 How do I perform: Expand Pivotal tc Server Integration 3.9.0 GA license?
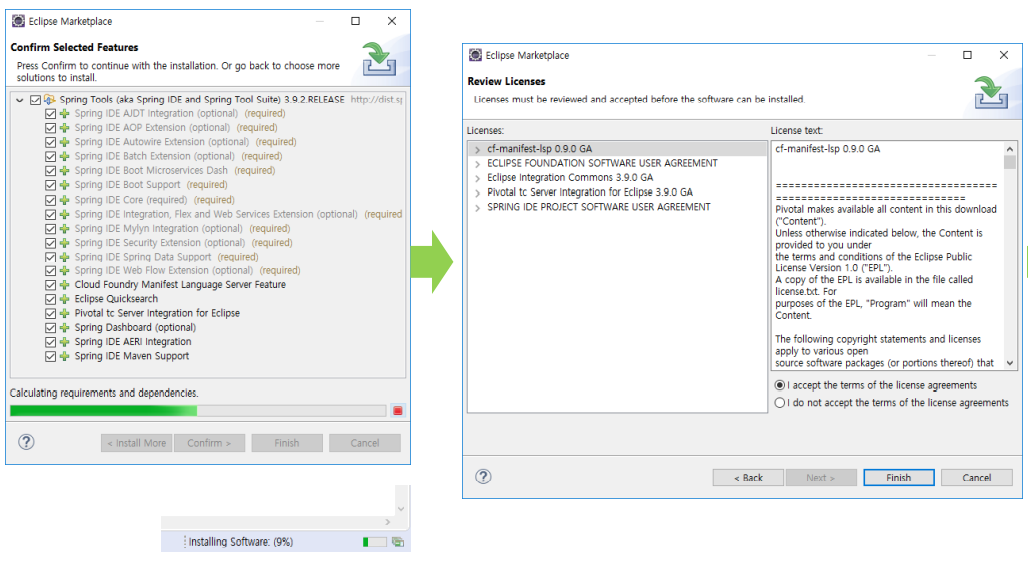click(477, 193)
